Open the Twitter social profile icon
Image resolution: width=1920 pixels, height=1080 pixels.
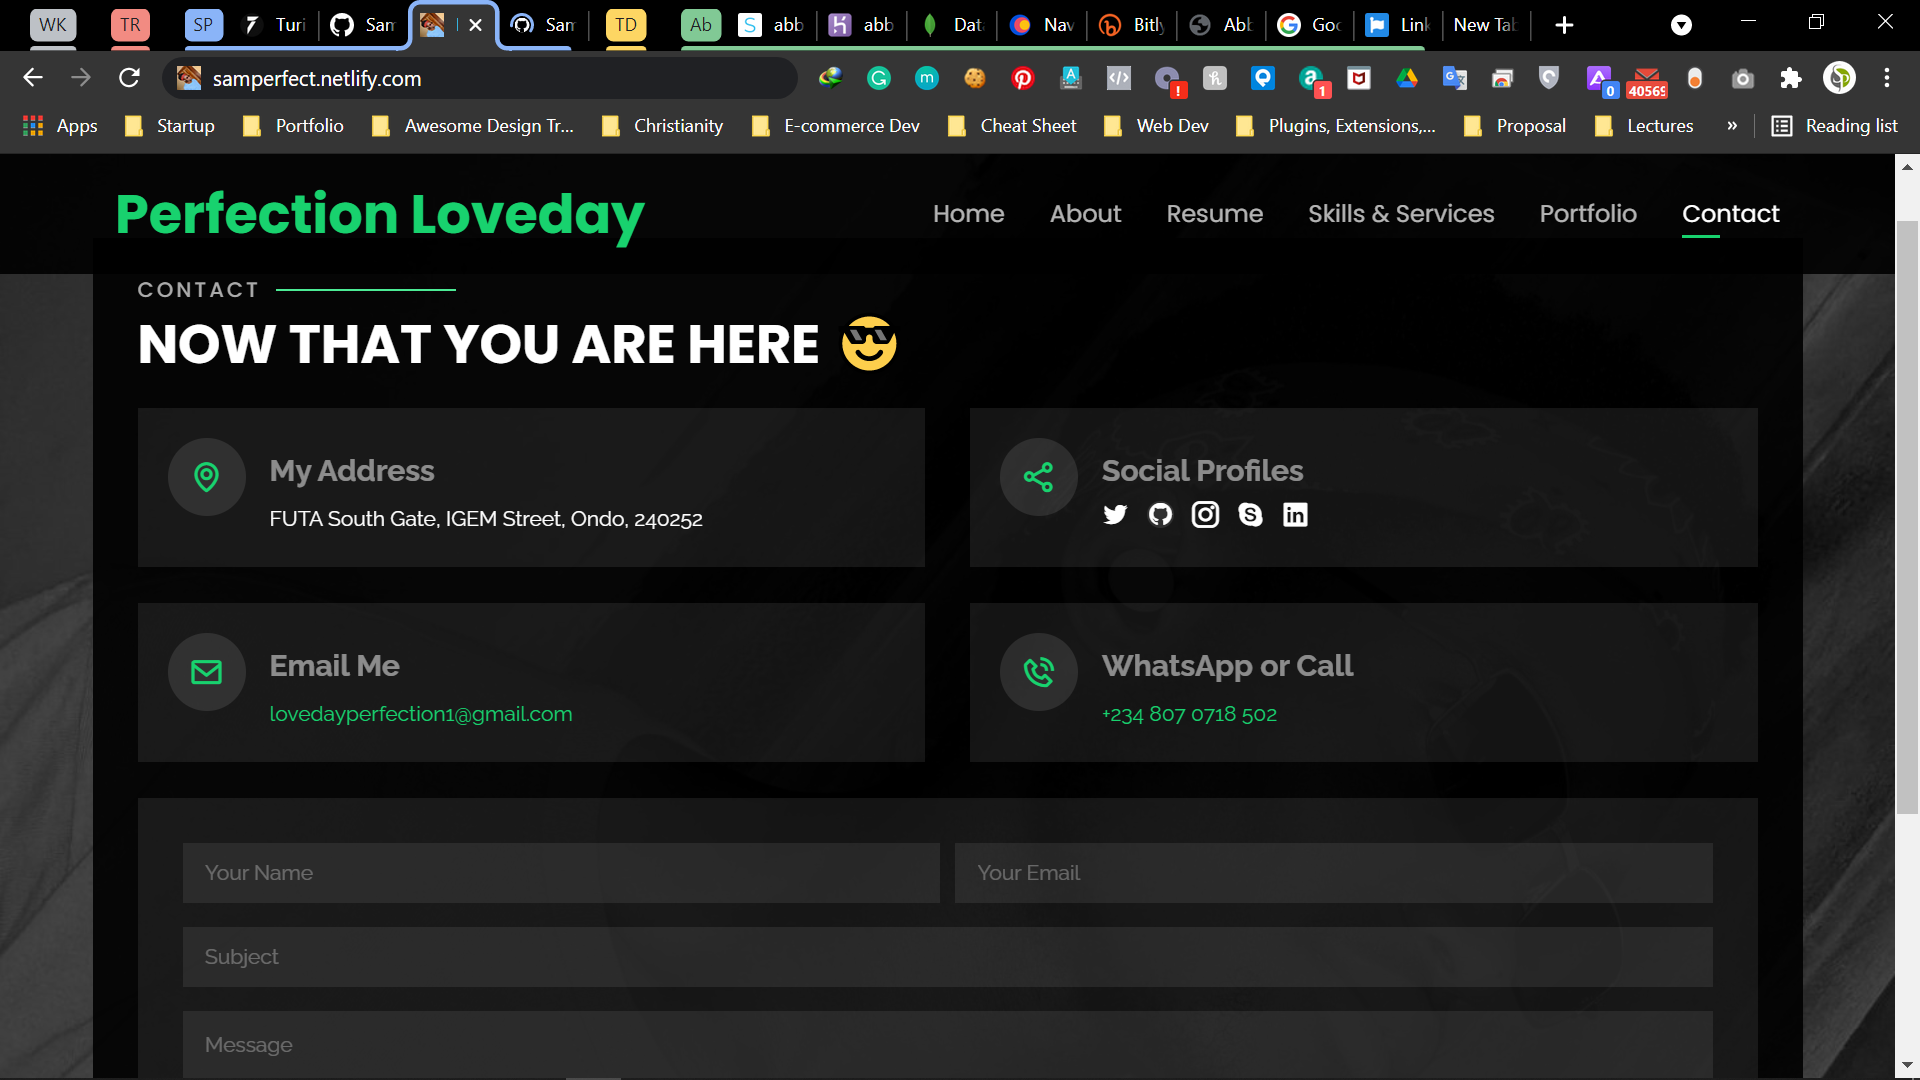coord(1115,514)
